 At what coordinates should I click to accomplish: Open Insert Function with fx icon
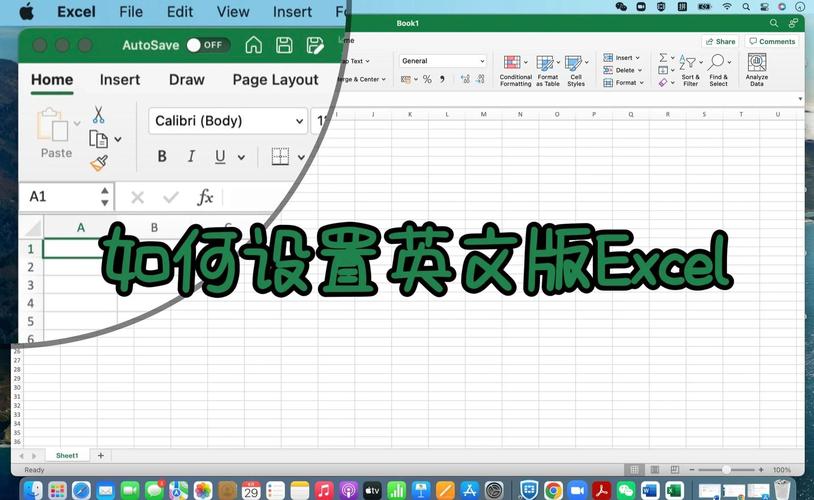205,197
